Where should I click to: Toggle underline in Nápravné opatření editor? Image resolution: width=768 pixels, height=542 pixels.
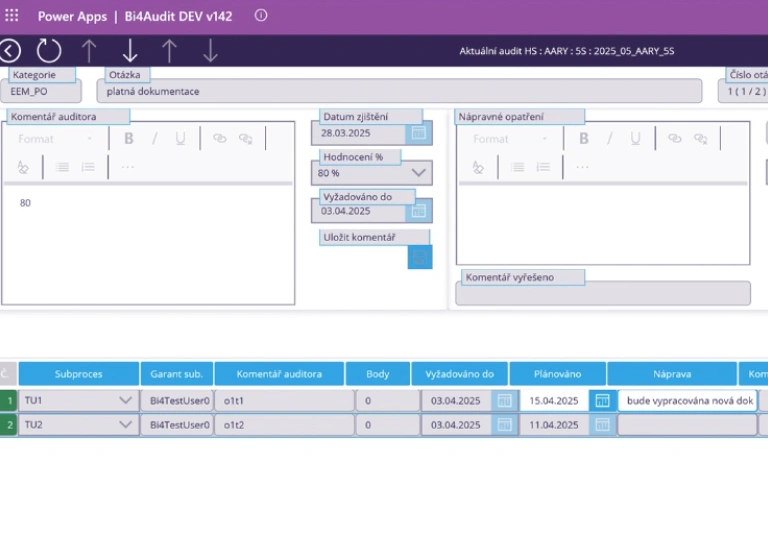point(635,139)
